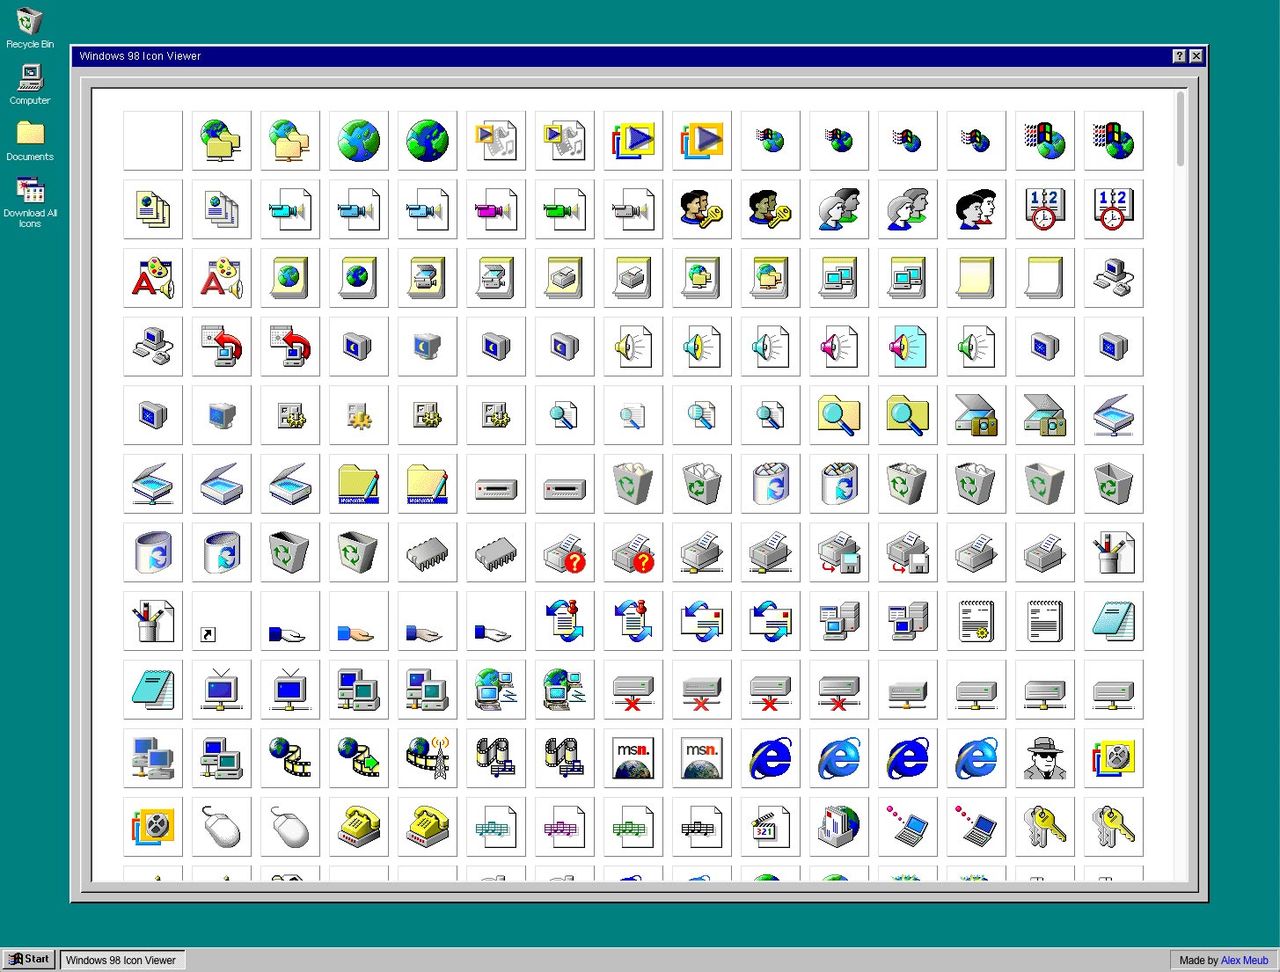
Task: Click the globe filmstrip icon with green arrow
Action: coord(358,758)
